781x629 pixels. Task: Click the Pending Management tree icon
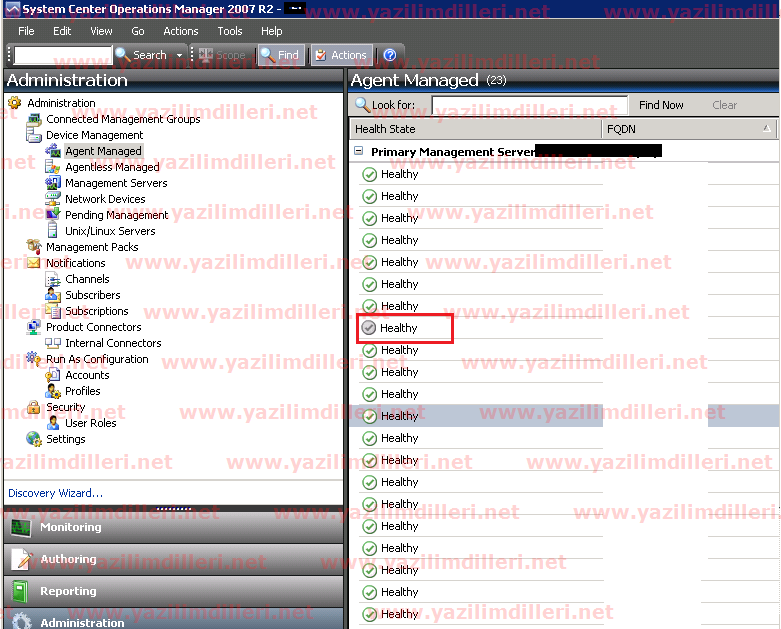(53, 215)
